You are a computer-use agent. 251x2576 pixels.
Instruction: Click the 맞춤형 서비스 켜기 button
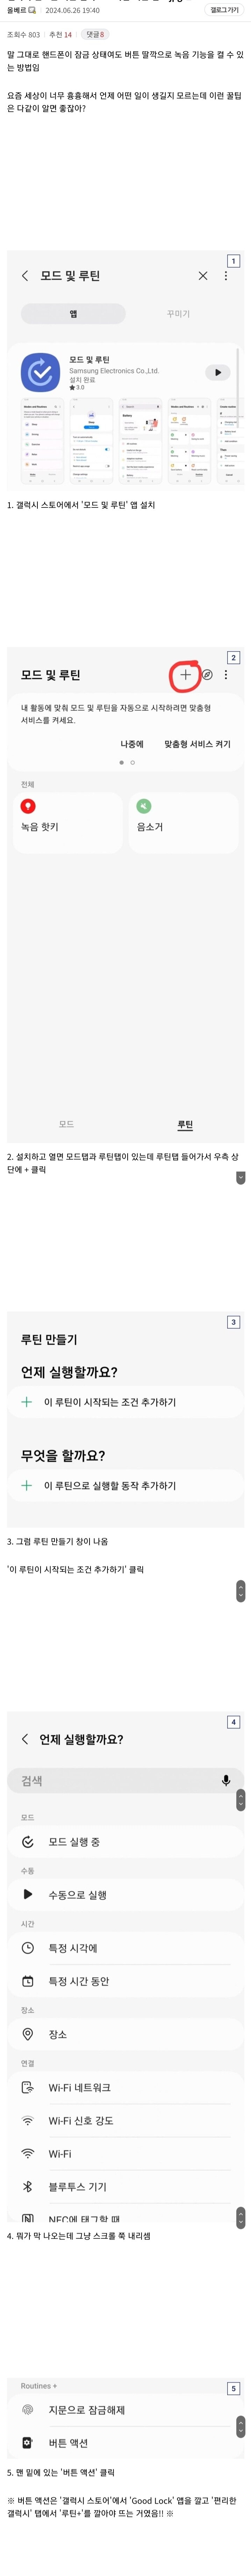pyautogui.click(x=197, y=744)
